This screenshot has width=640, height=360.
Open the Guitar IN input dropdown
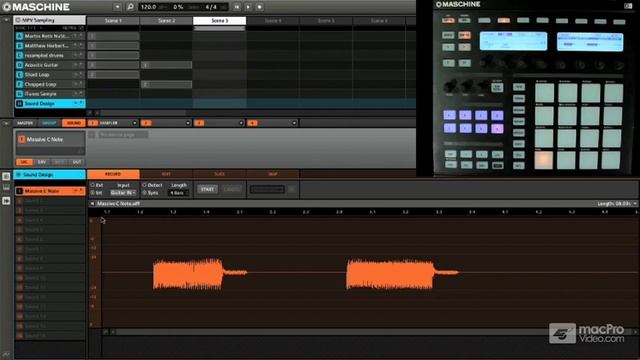click(123, 193)
